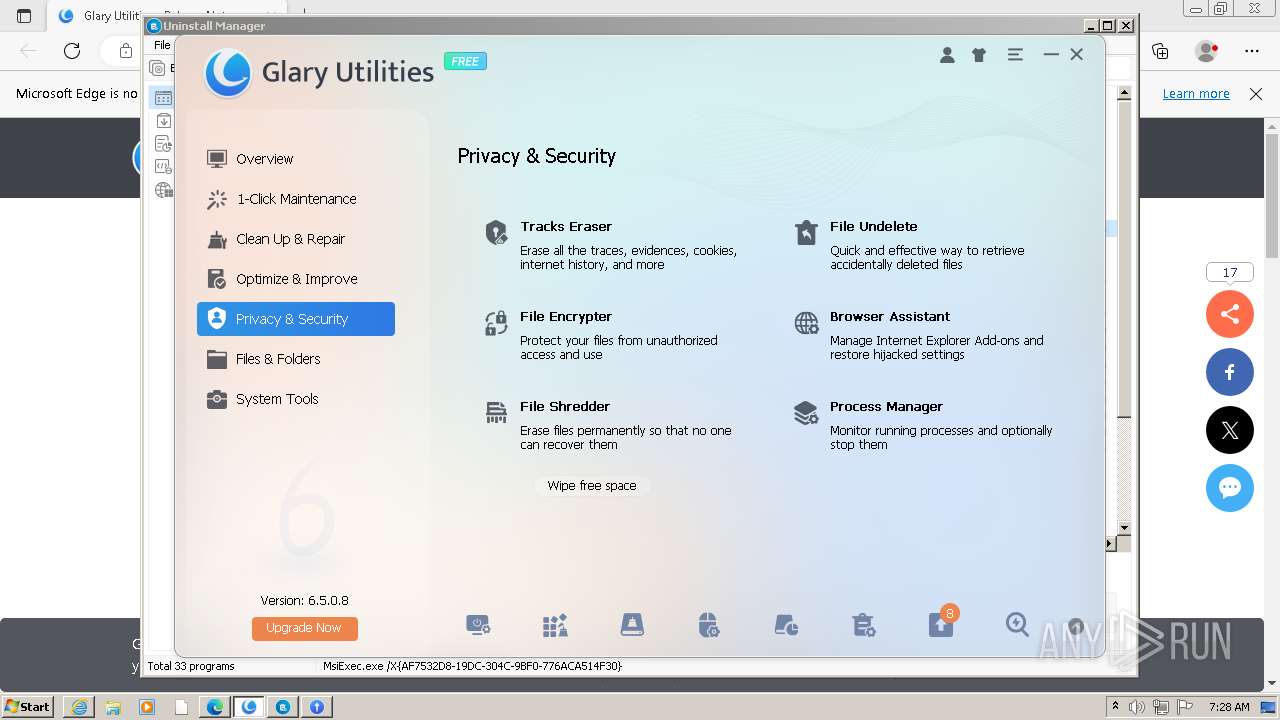
Task: Open the Glary Utilities hamburger menu
Action: [x=1015, y=55]
